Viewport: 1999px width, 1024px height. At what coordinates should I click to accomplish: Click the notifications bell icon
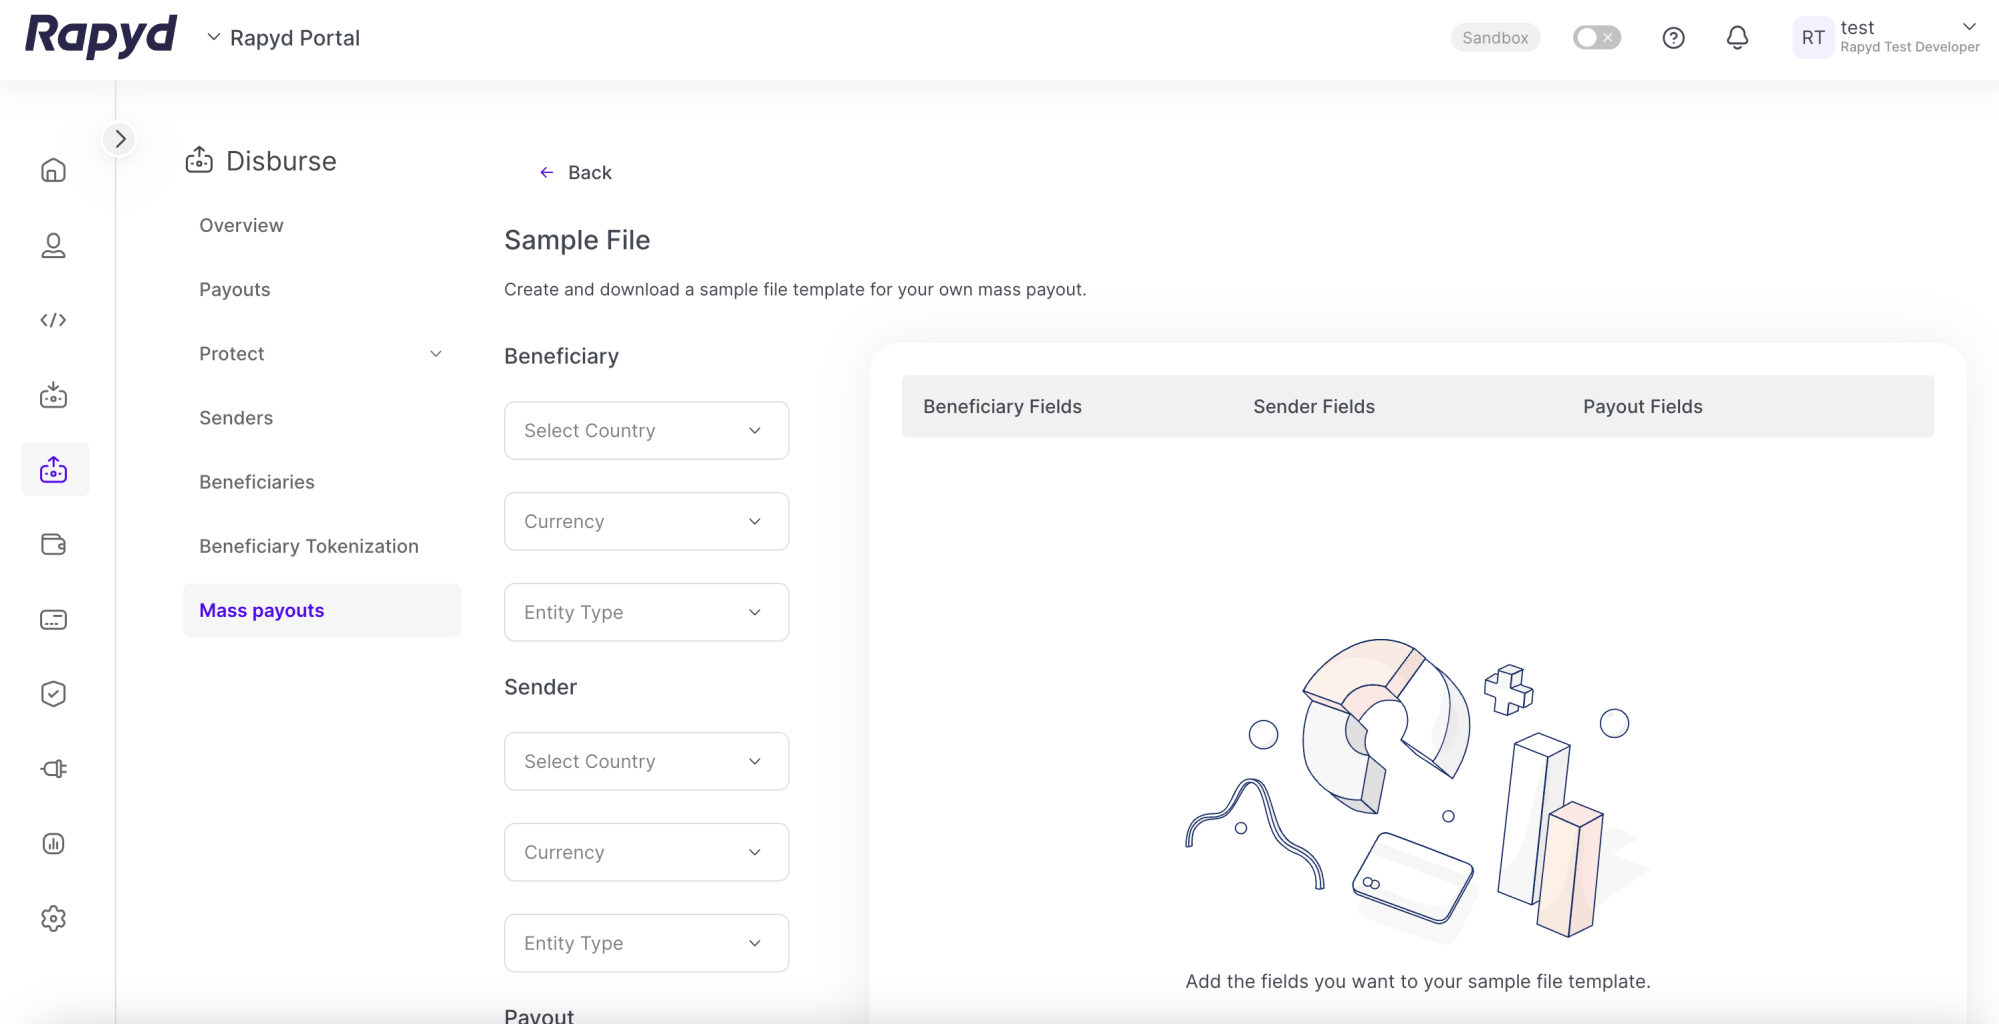pyautogui.click(x=1737, y=38)
